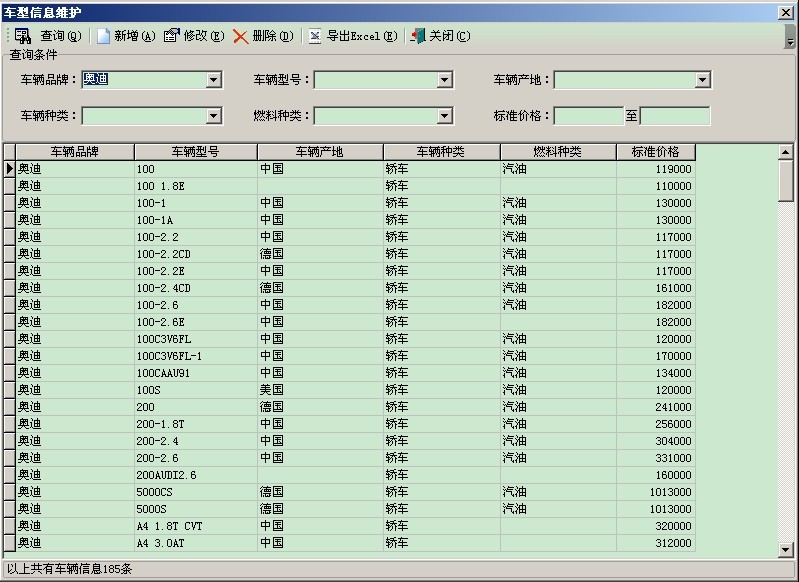Sort by the 车辆型号 column header
This screenshot has width=799, height=582.
coord(196,152)
